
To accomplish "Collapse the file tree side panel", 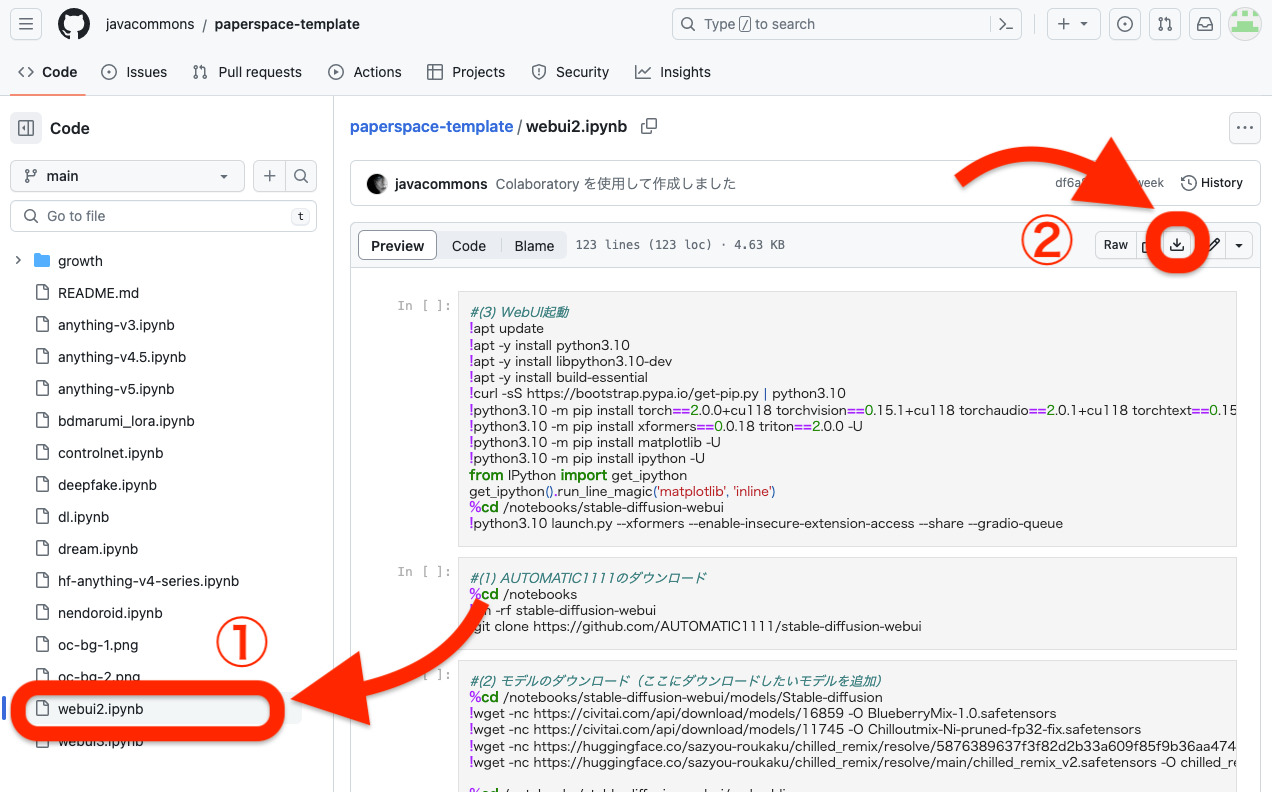I will coord(26,128).
